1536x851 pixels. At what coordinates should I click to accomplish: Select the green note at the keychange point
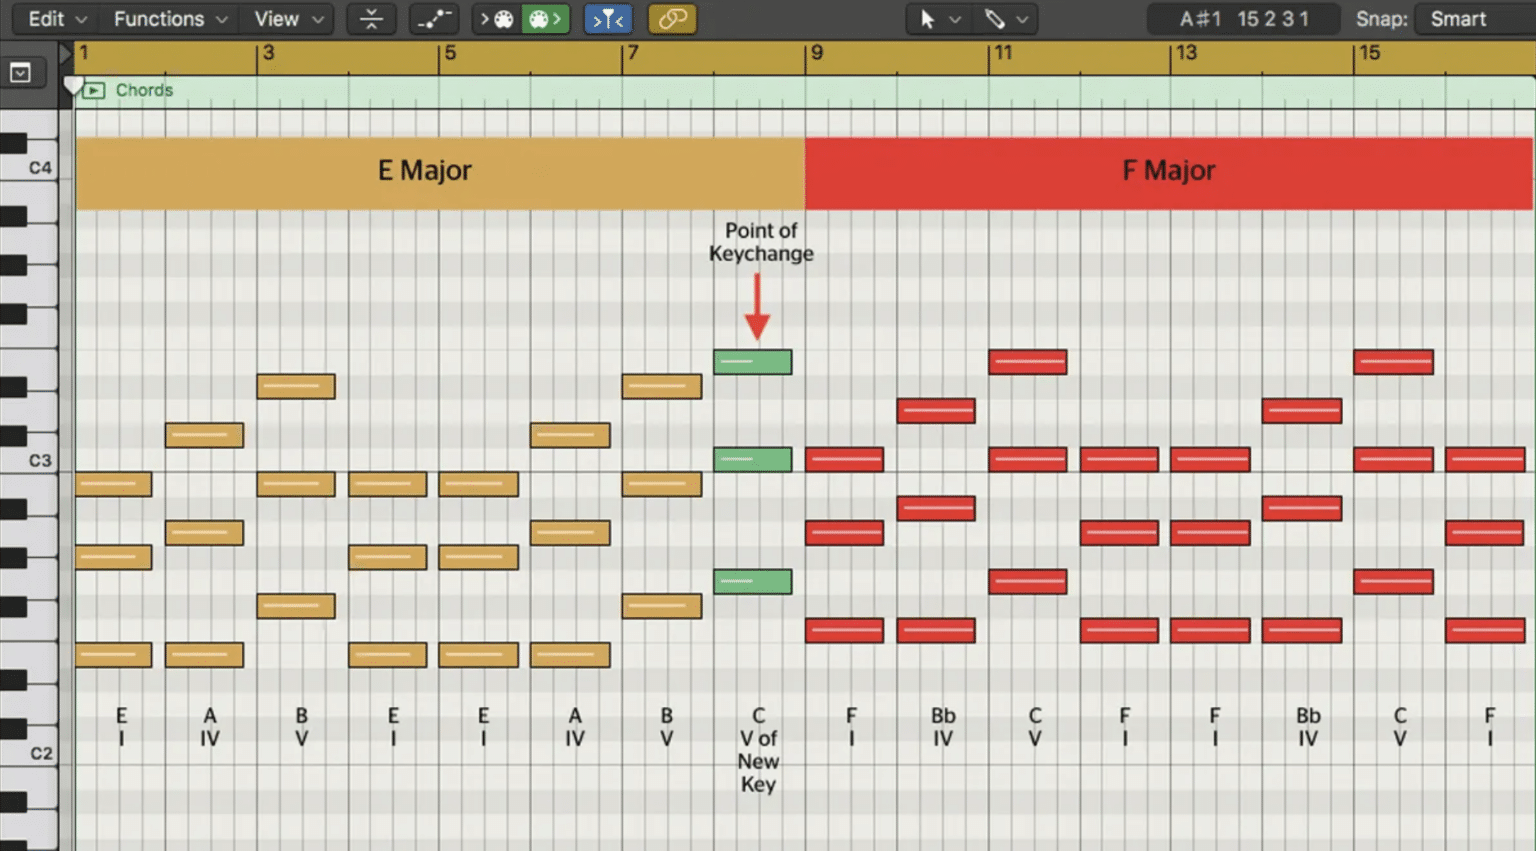[752, 362]
